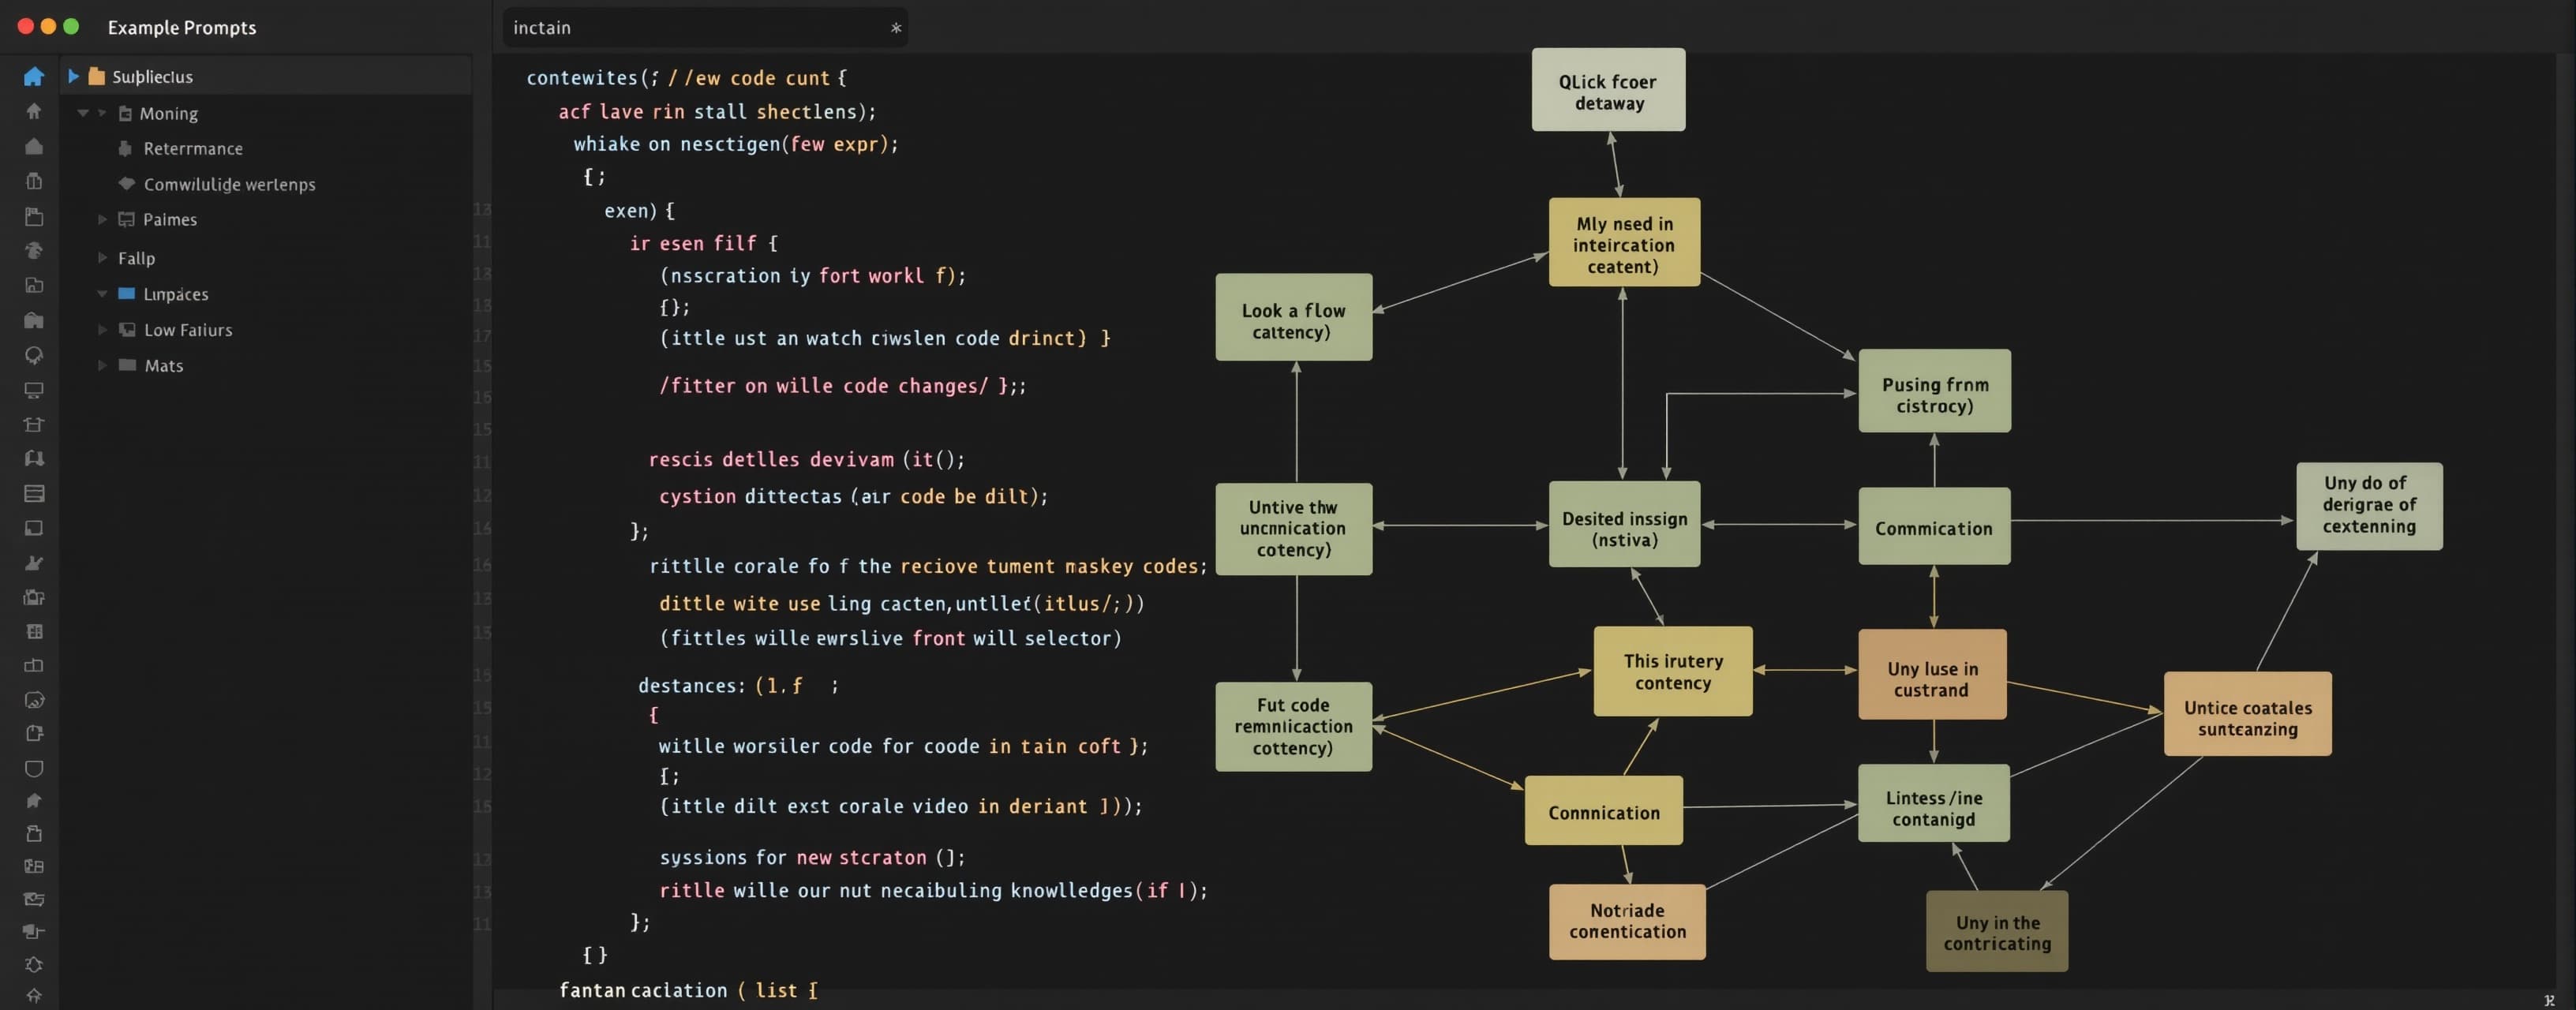
Task: Collapse the Suplieclus root folder arrow
Action: coord(73,76)
